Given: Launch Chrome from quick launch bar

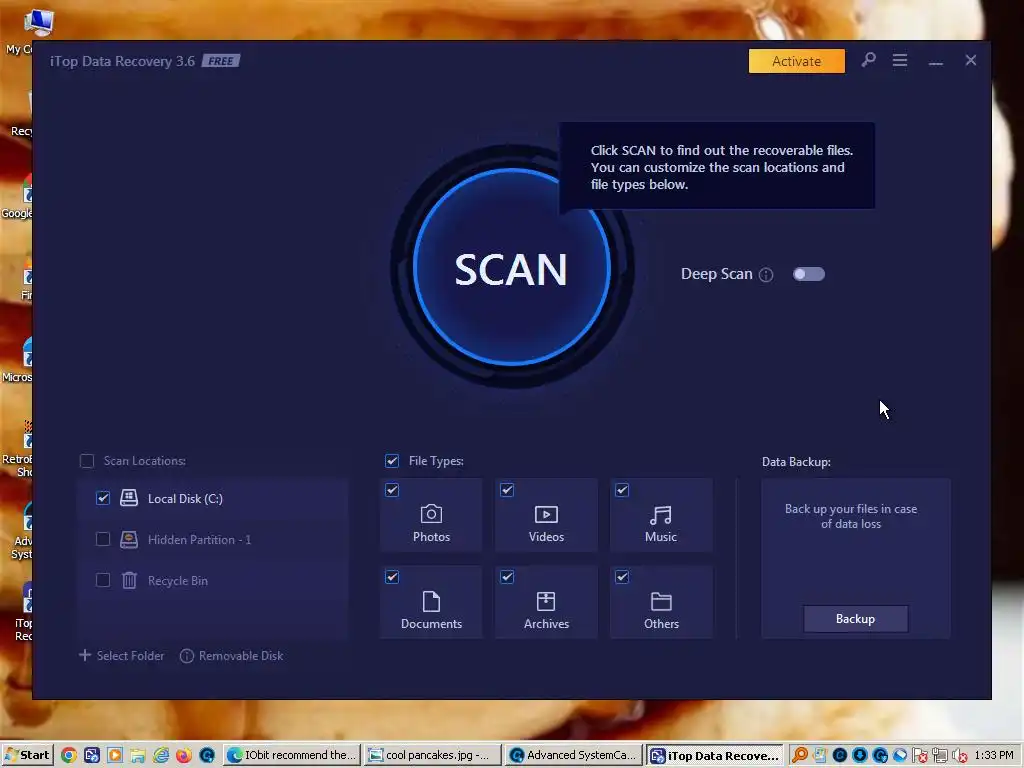Looking at the screenshot, I should [x=69, y=756].
